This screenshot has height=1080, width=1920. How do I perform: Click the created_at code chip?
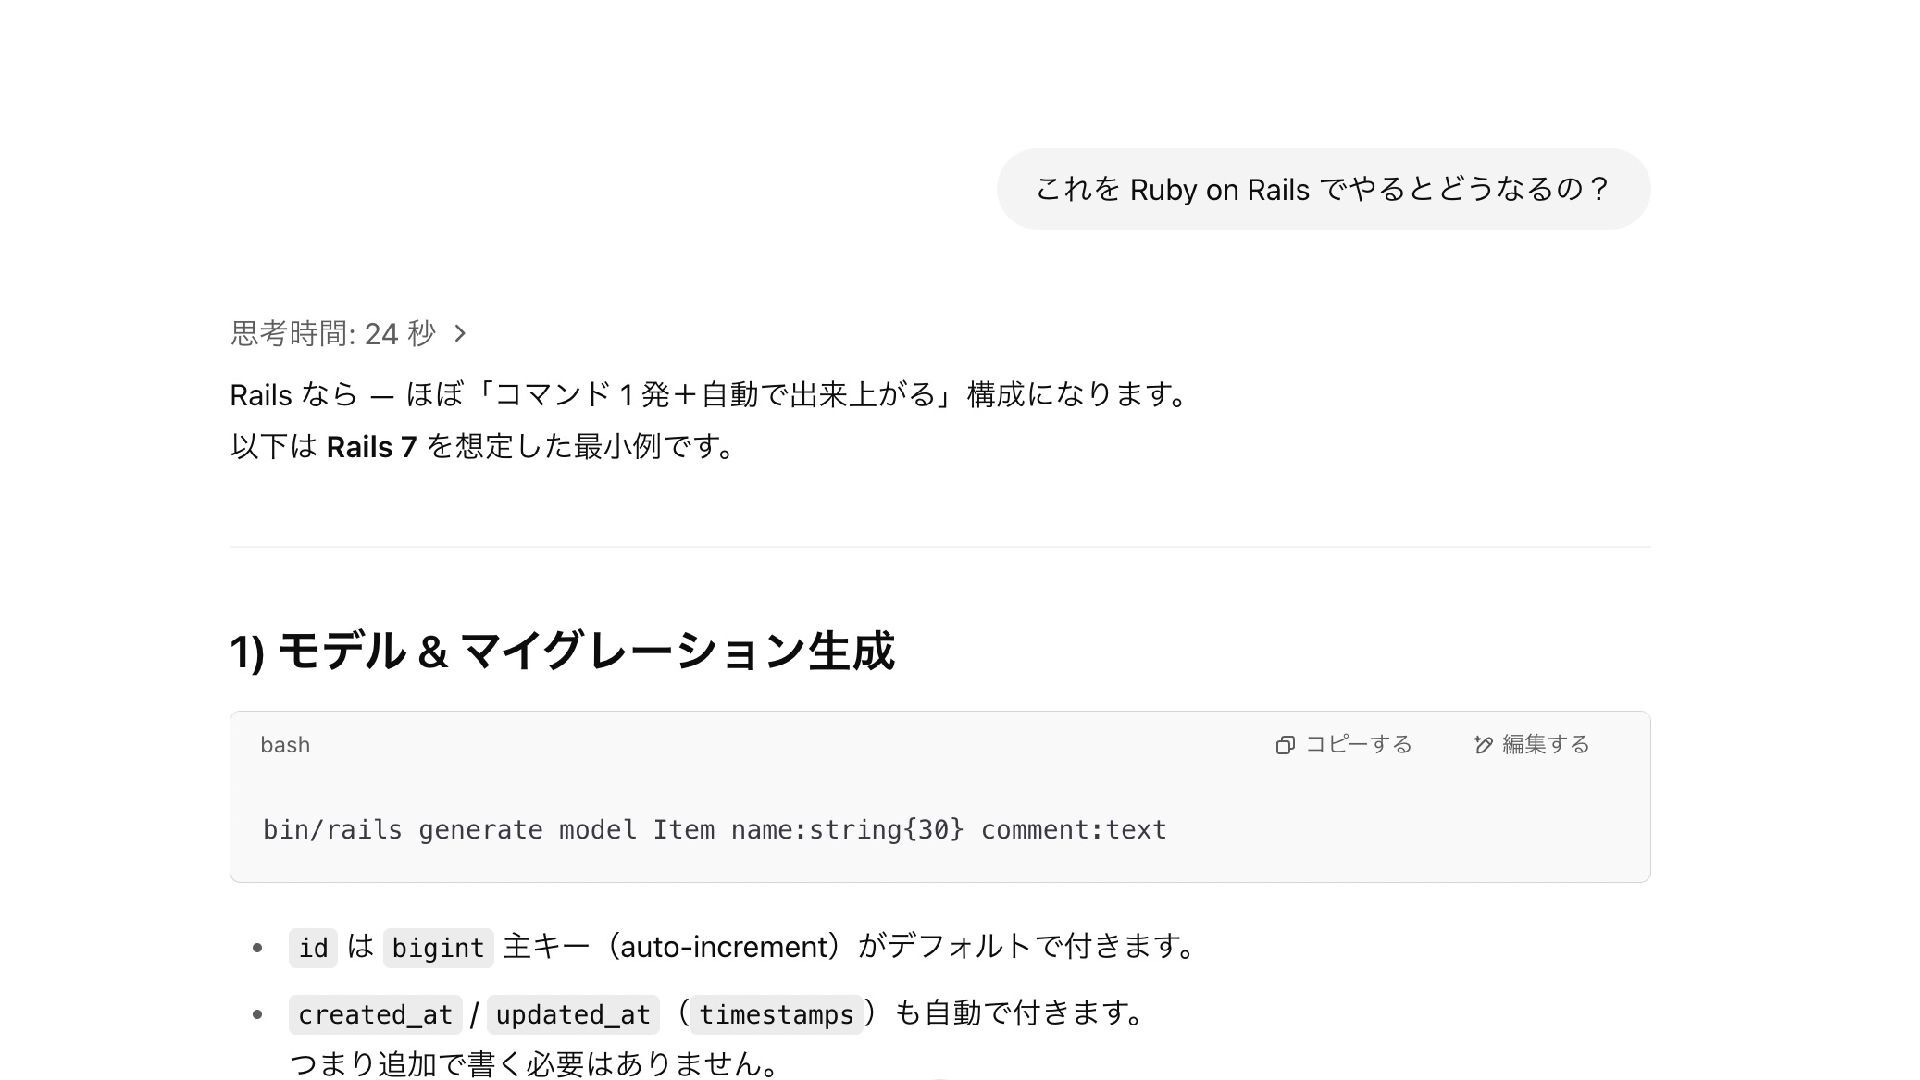coord(375,1014)
